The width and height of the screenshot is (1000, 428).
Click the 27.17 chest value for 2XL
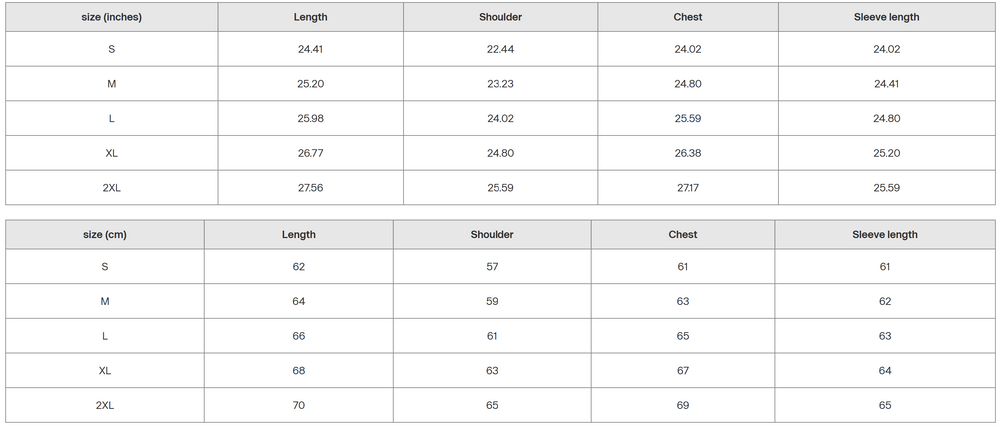coord(688,188)
